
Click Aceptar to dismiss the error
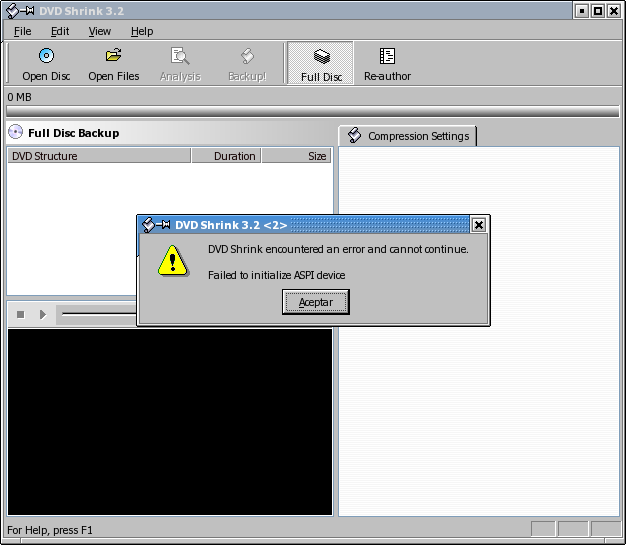316,302
